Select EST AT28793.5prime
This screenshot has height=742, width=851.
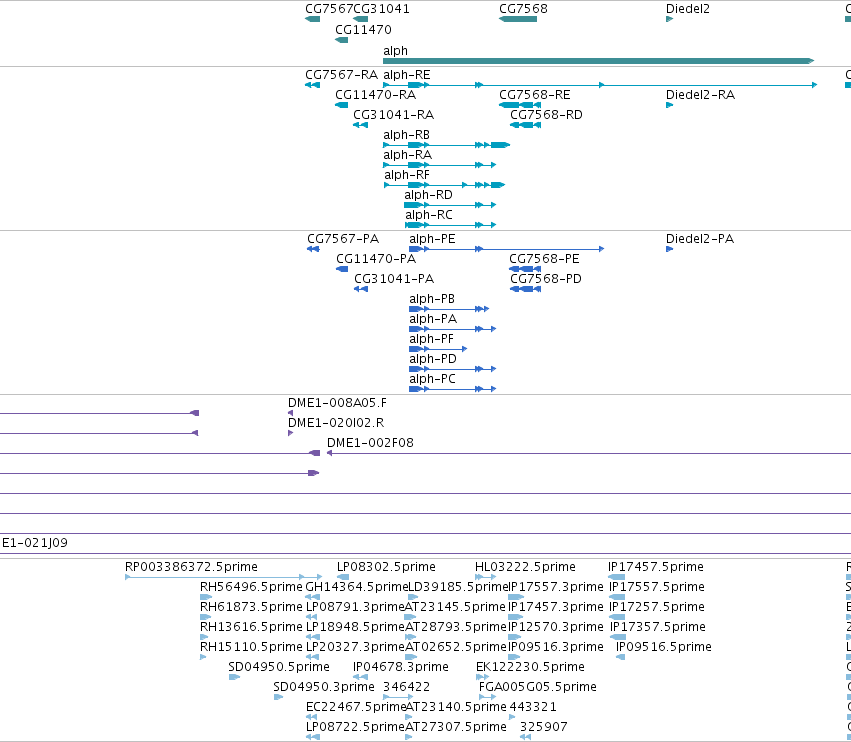[410, 637]
